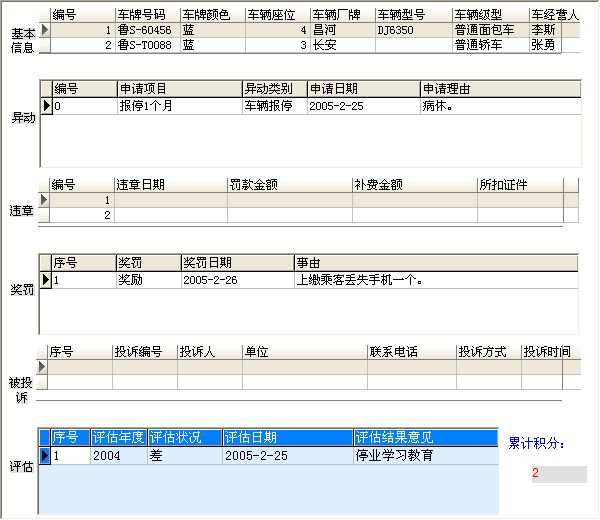Select vehicle brand cell 昌河
The height and width of the screenshot is (520, 600).
(x=343, y=30)
